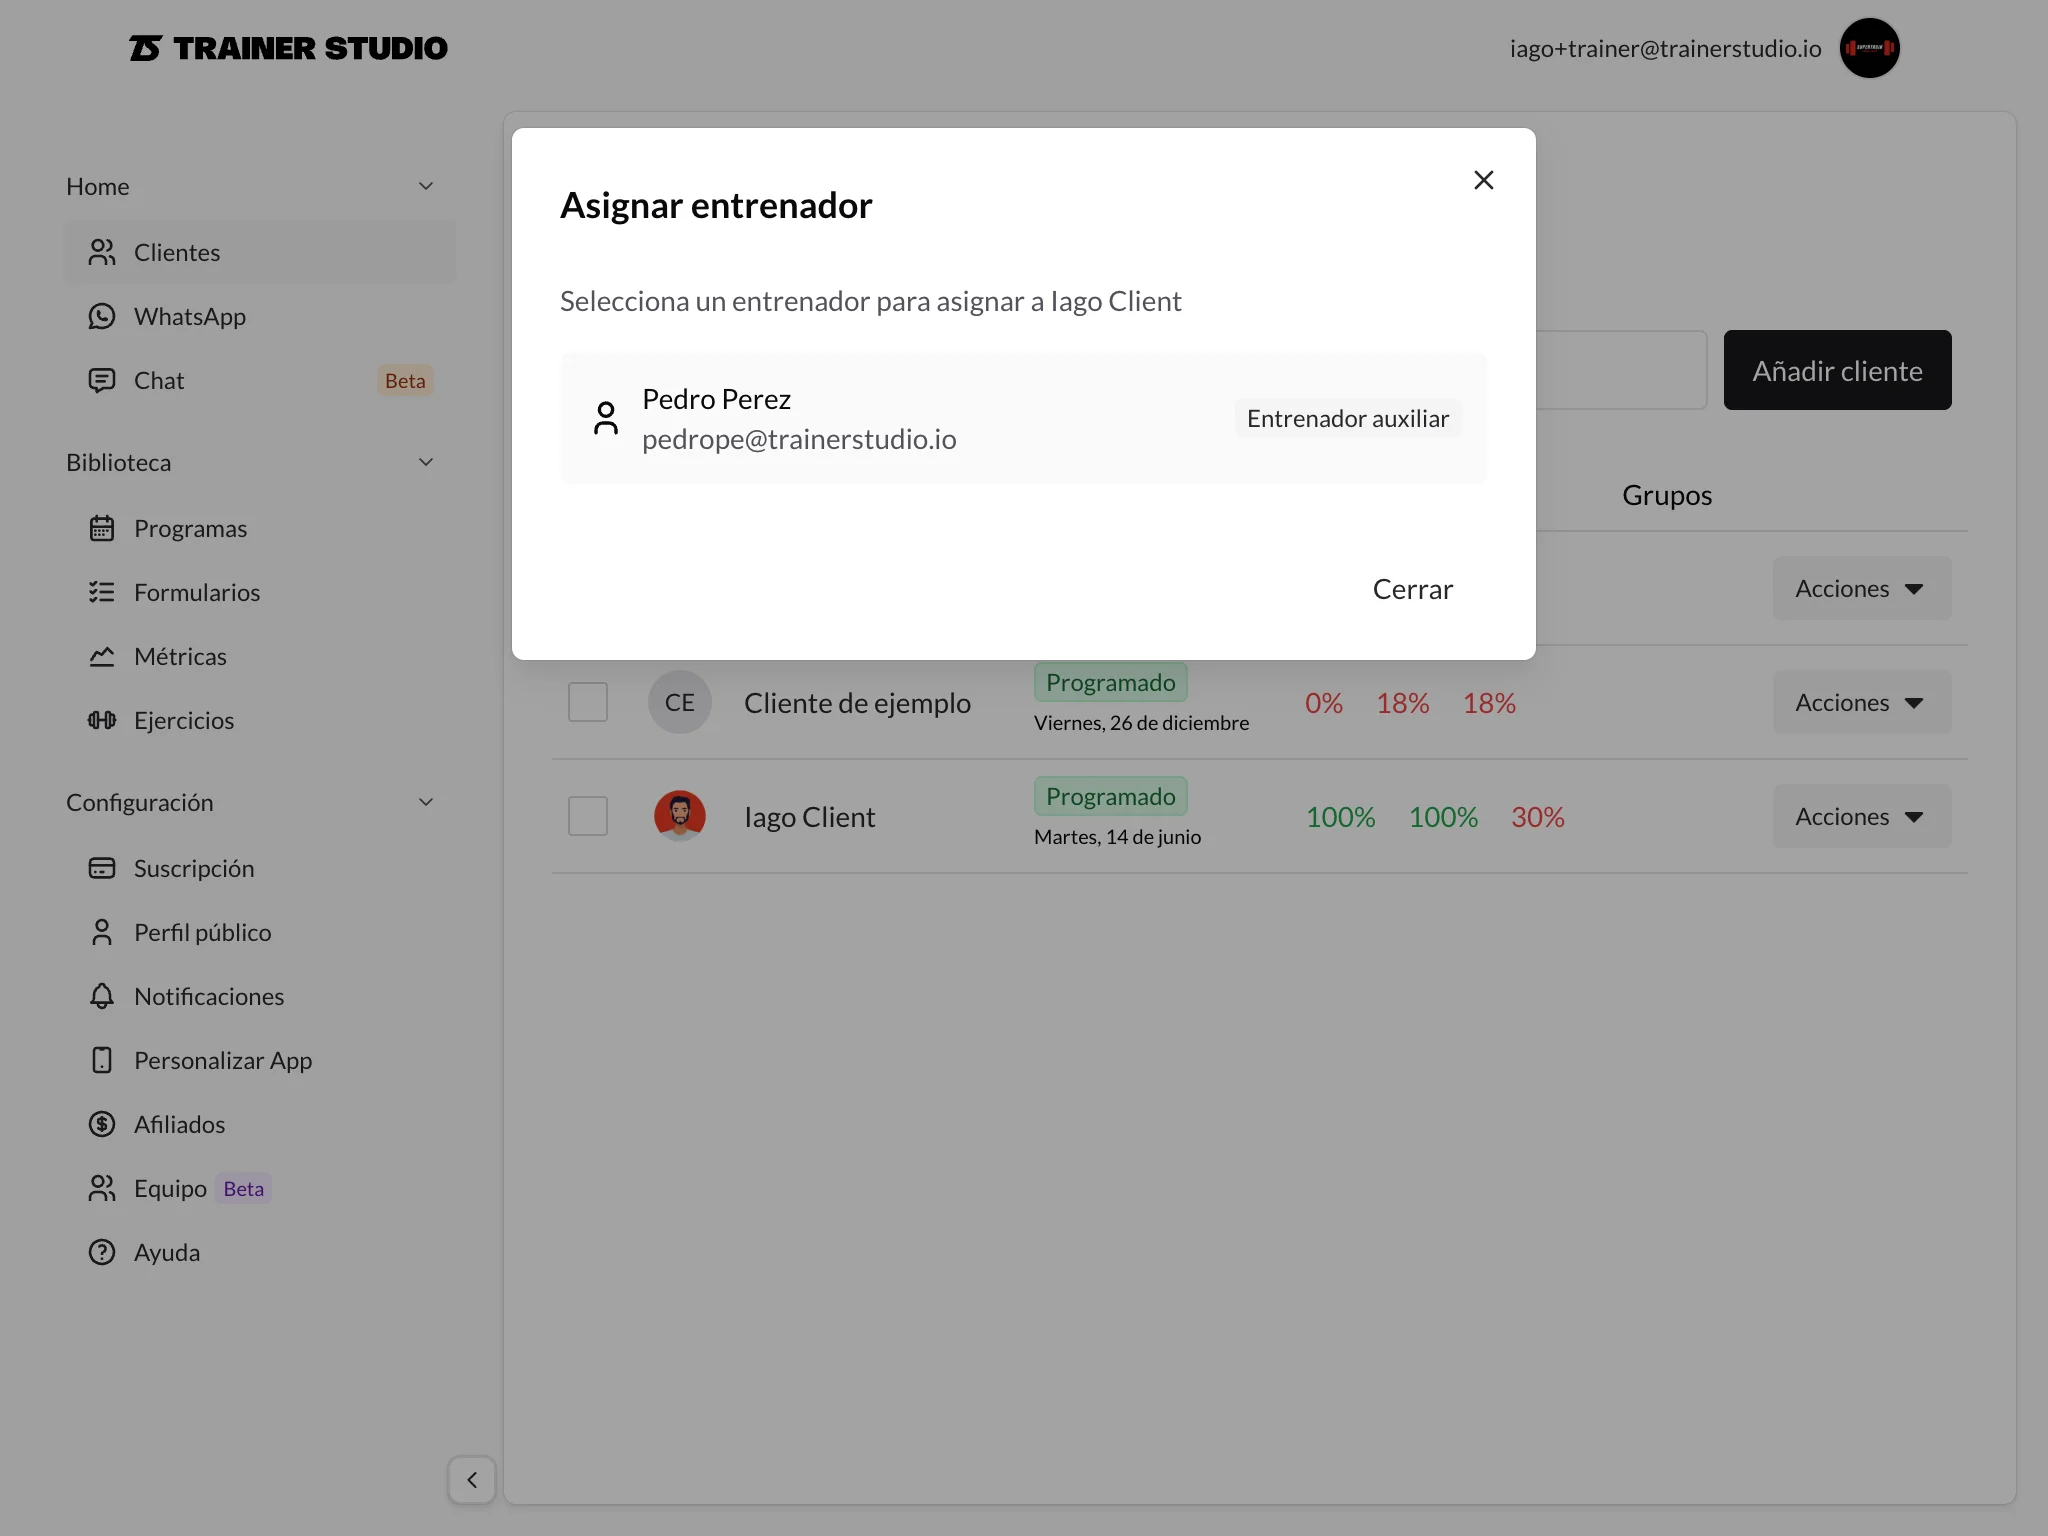Click the Afiliados dollar icon
2048x1536 pixels.
coord(102,1124)
